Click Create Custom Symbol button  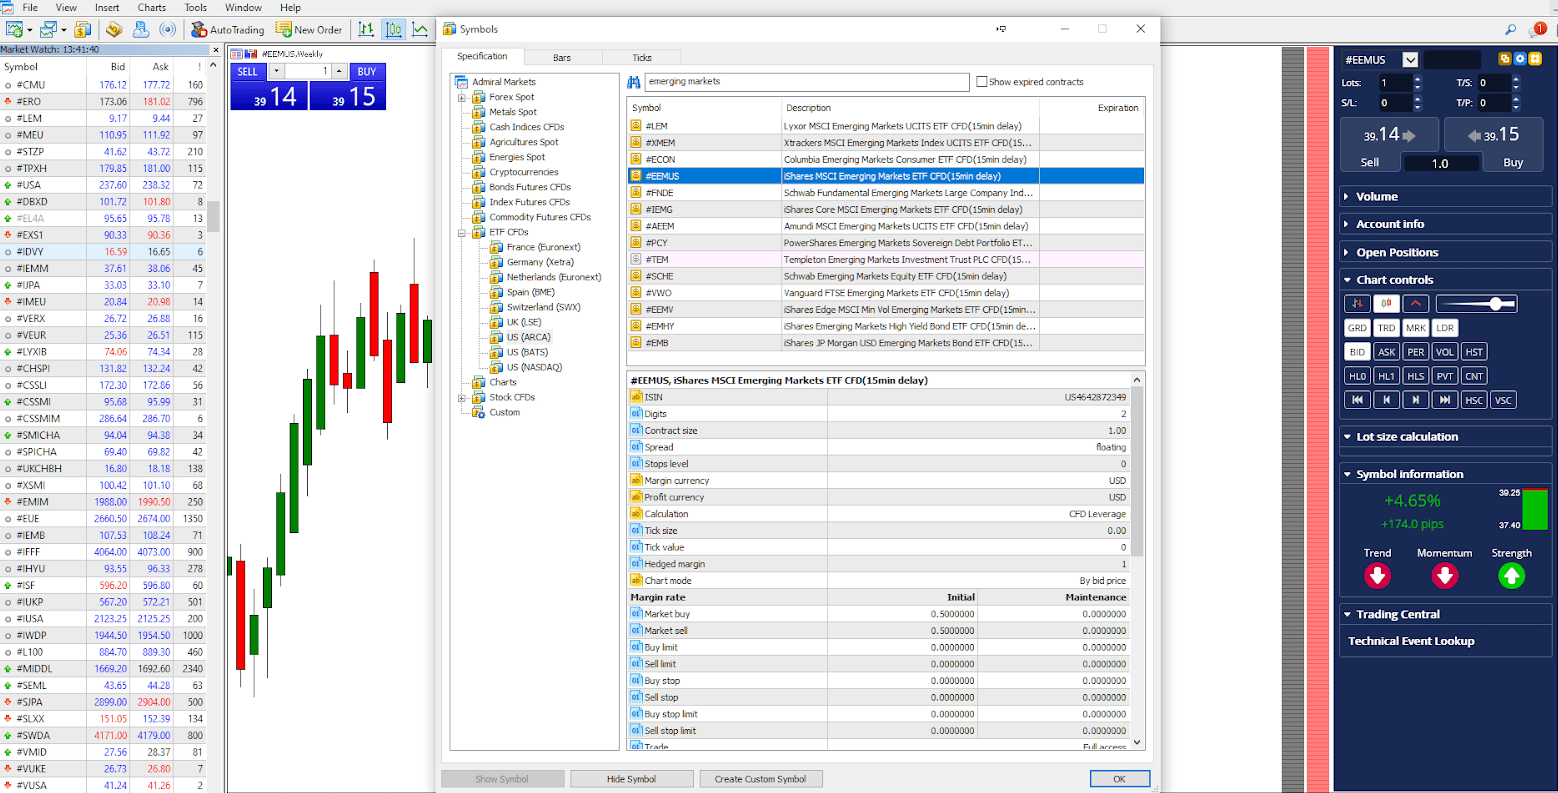[760, 779]
